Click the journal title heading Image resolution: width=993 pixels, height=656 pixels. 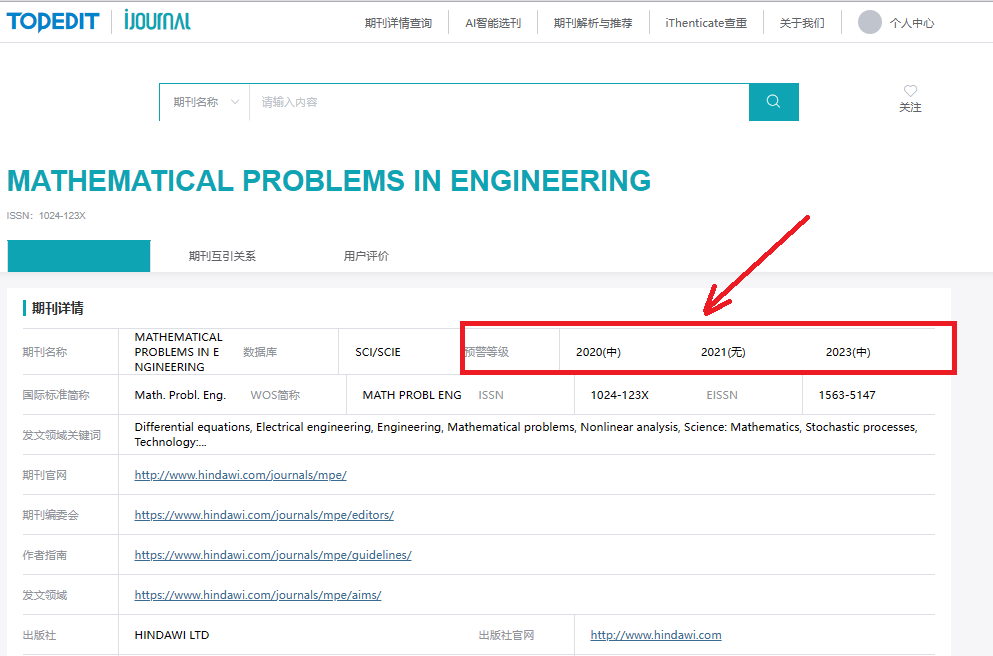pos(329,181)
